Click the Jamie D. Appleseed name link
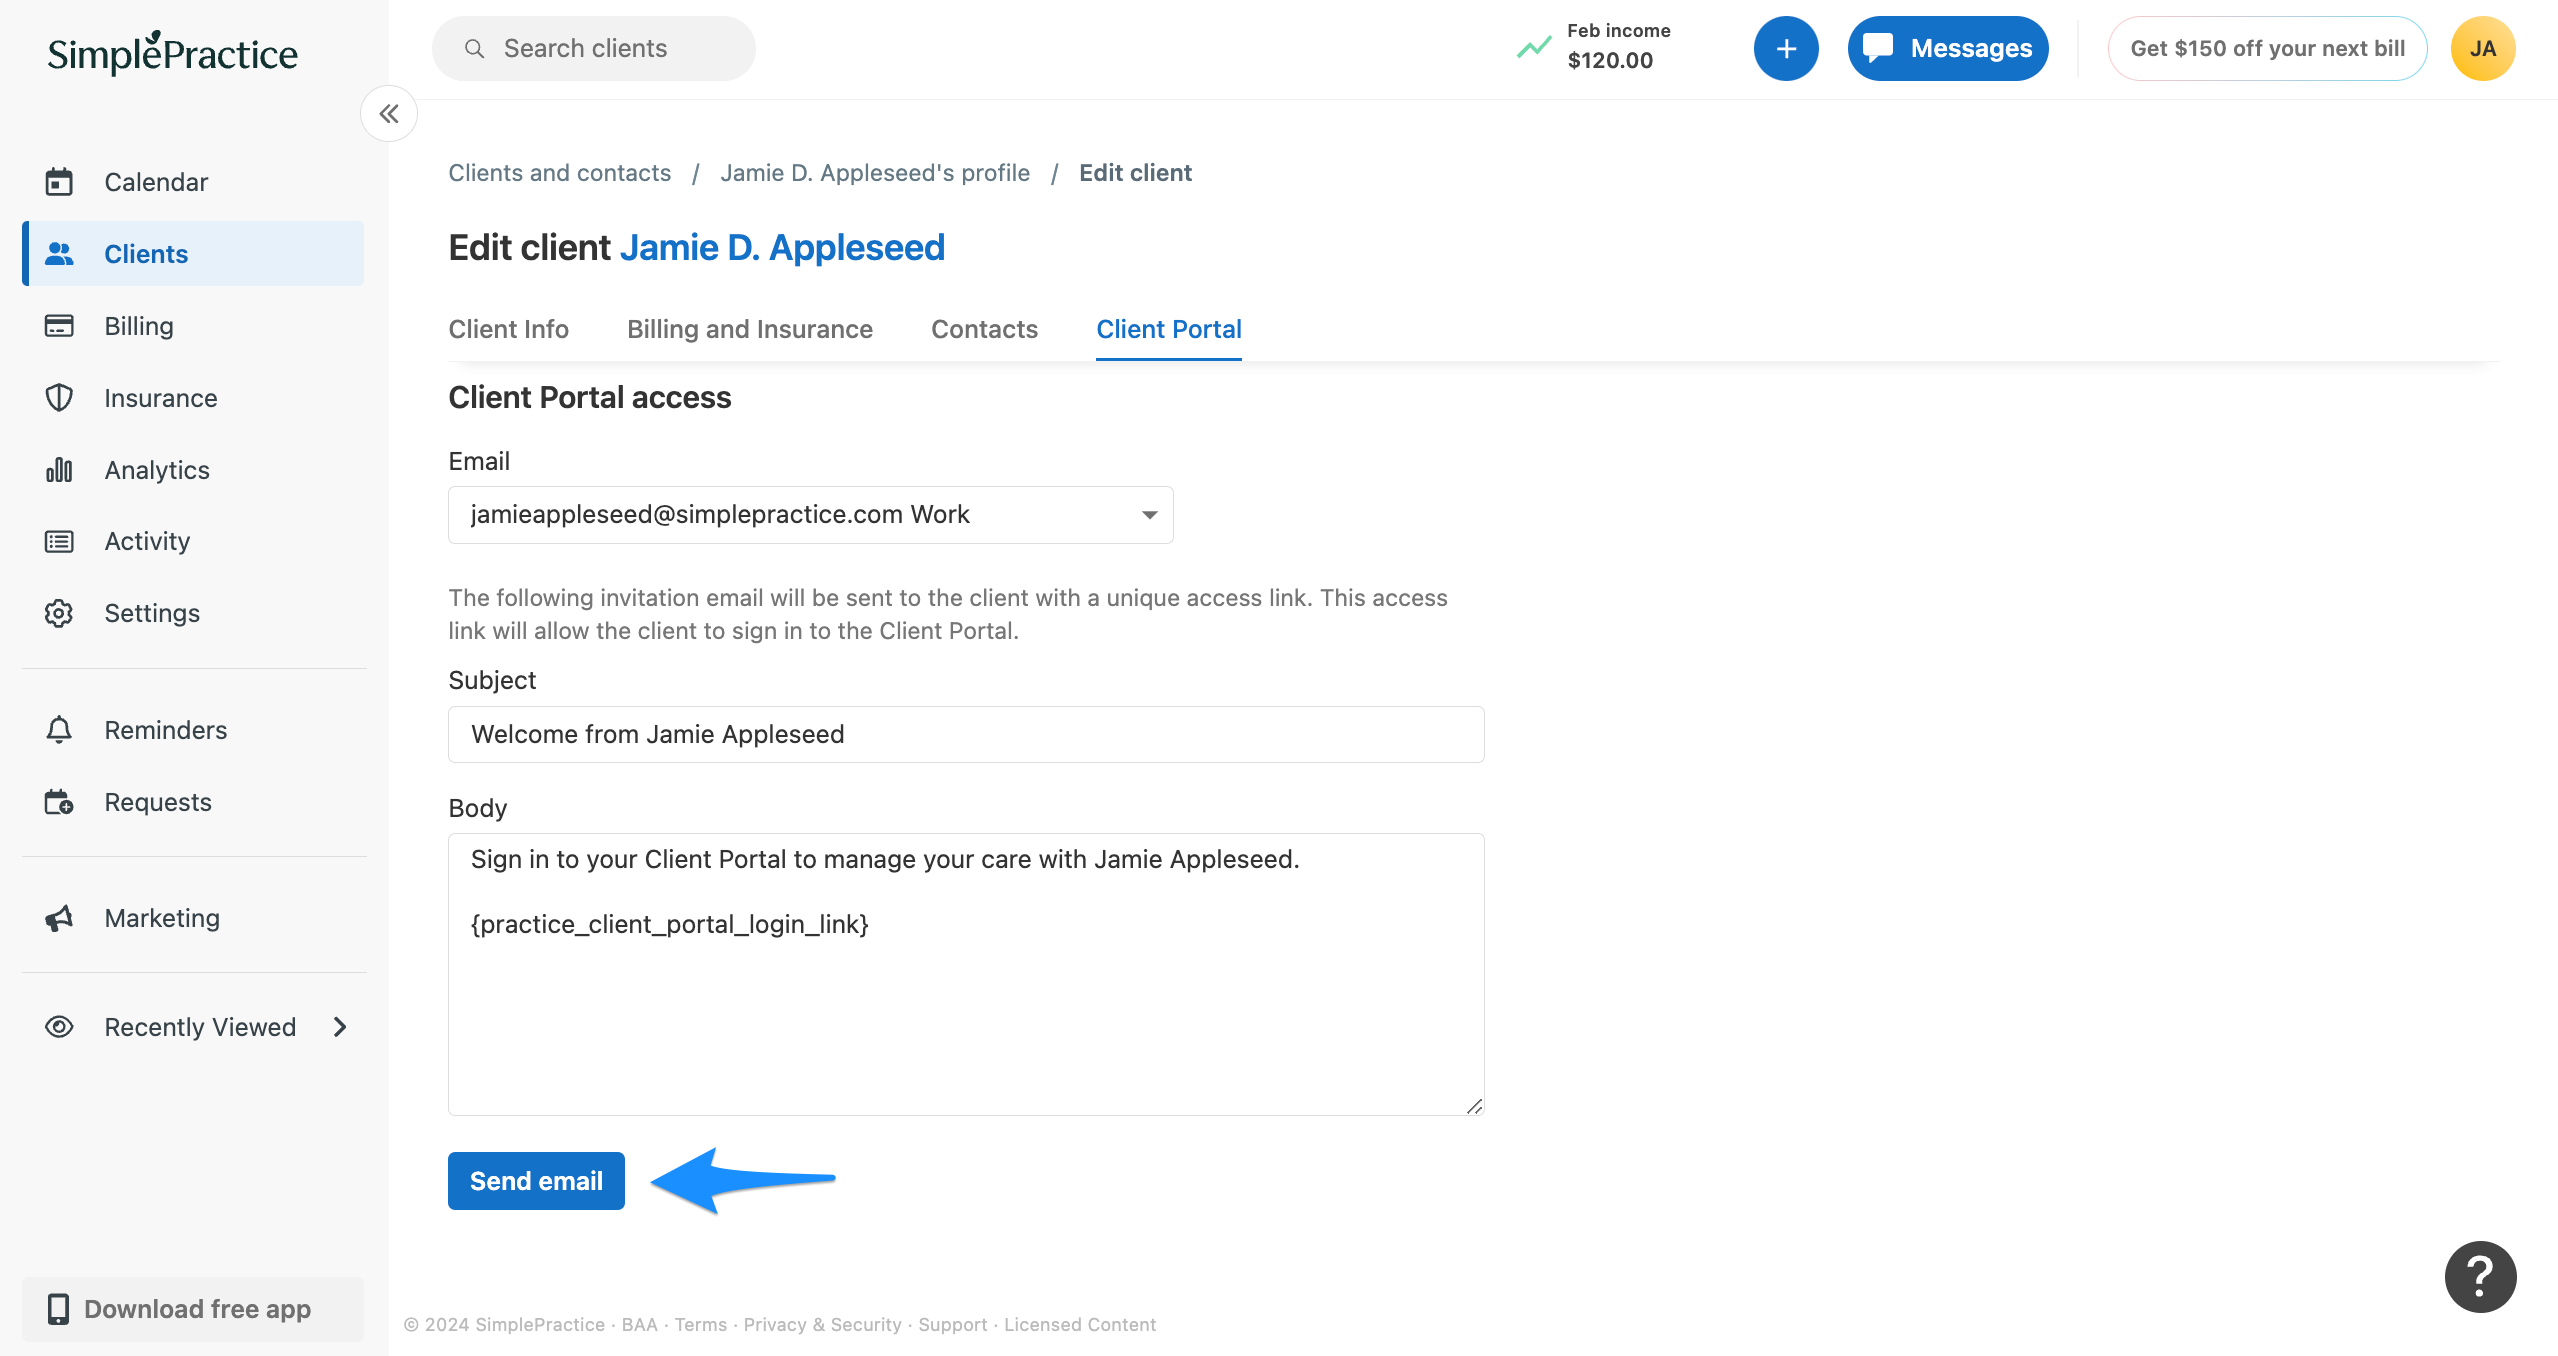 [x=782, y=247]
